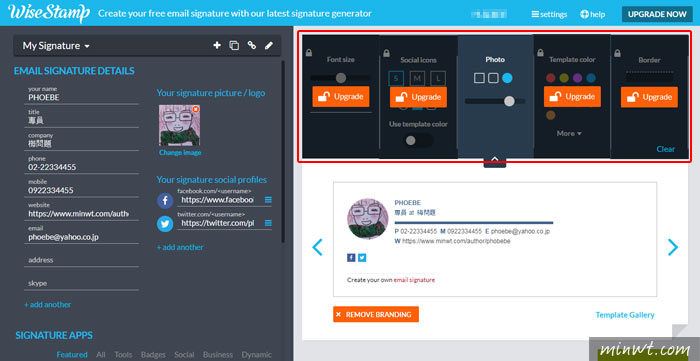Switch to Social apps tab
This screenshot has width=700, height=361.
tap(184, 355)
